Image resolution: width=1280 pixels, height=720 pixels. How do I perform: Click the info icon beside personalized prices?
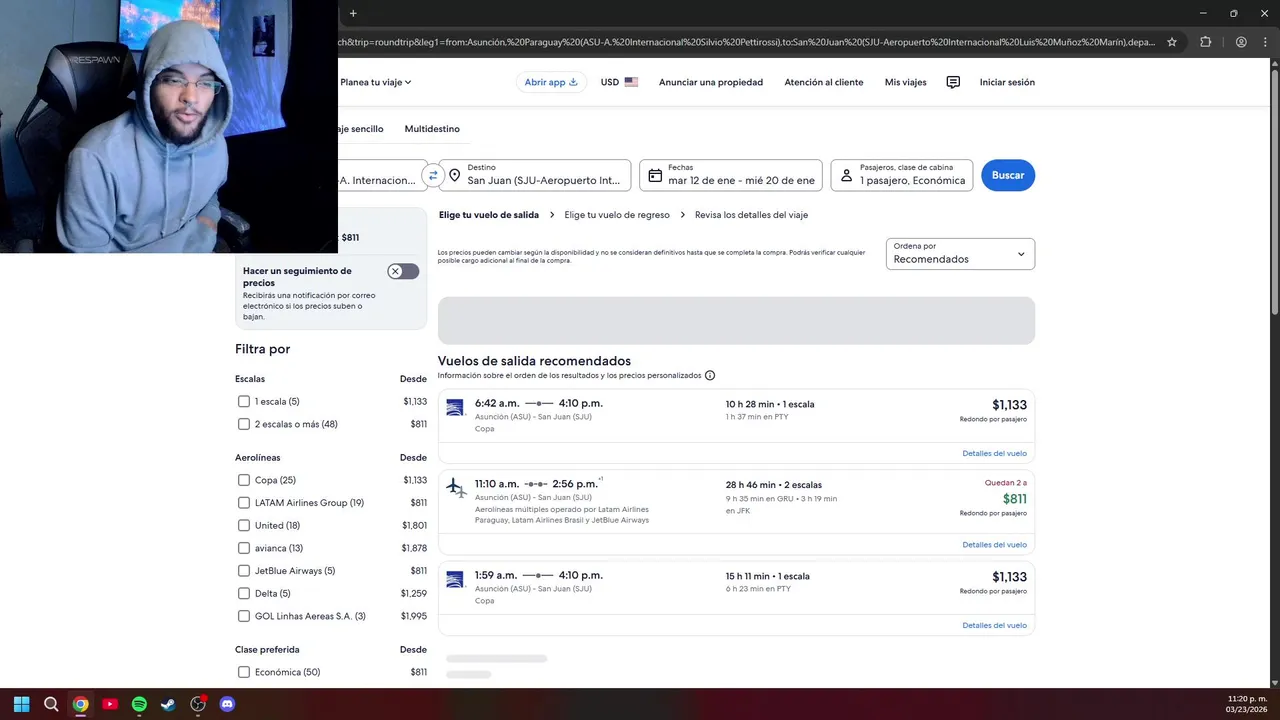tap(710, 375)
